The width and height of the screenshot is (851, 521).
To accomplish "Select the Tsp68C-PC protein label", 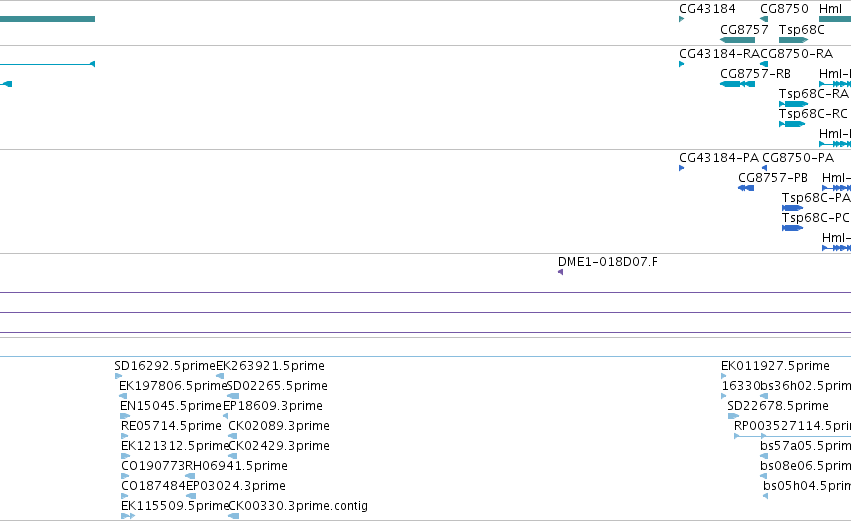I will [x=816, y=218].
